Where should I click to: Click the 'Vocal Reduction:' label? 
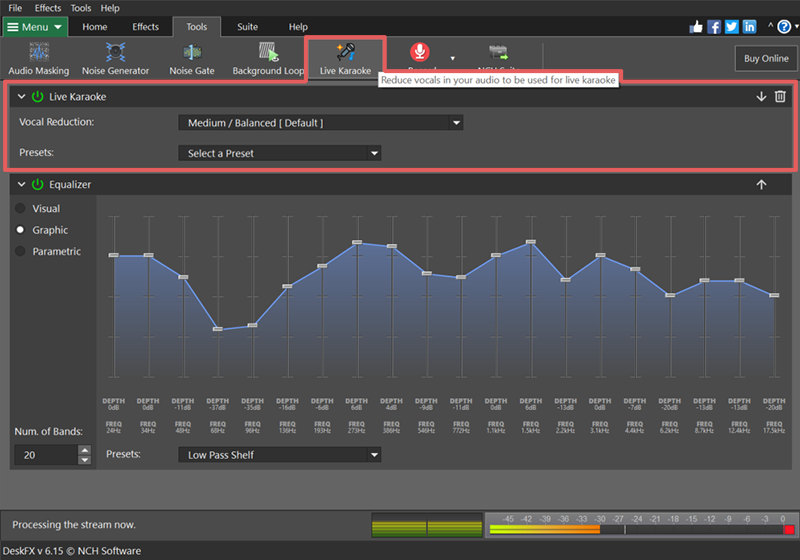pyautogui.click(x=57, y=122)
